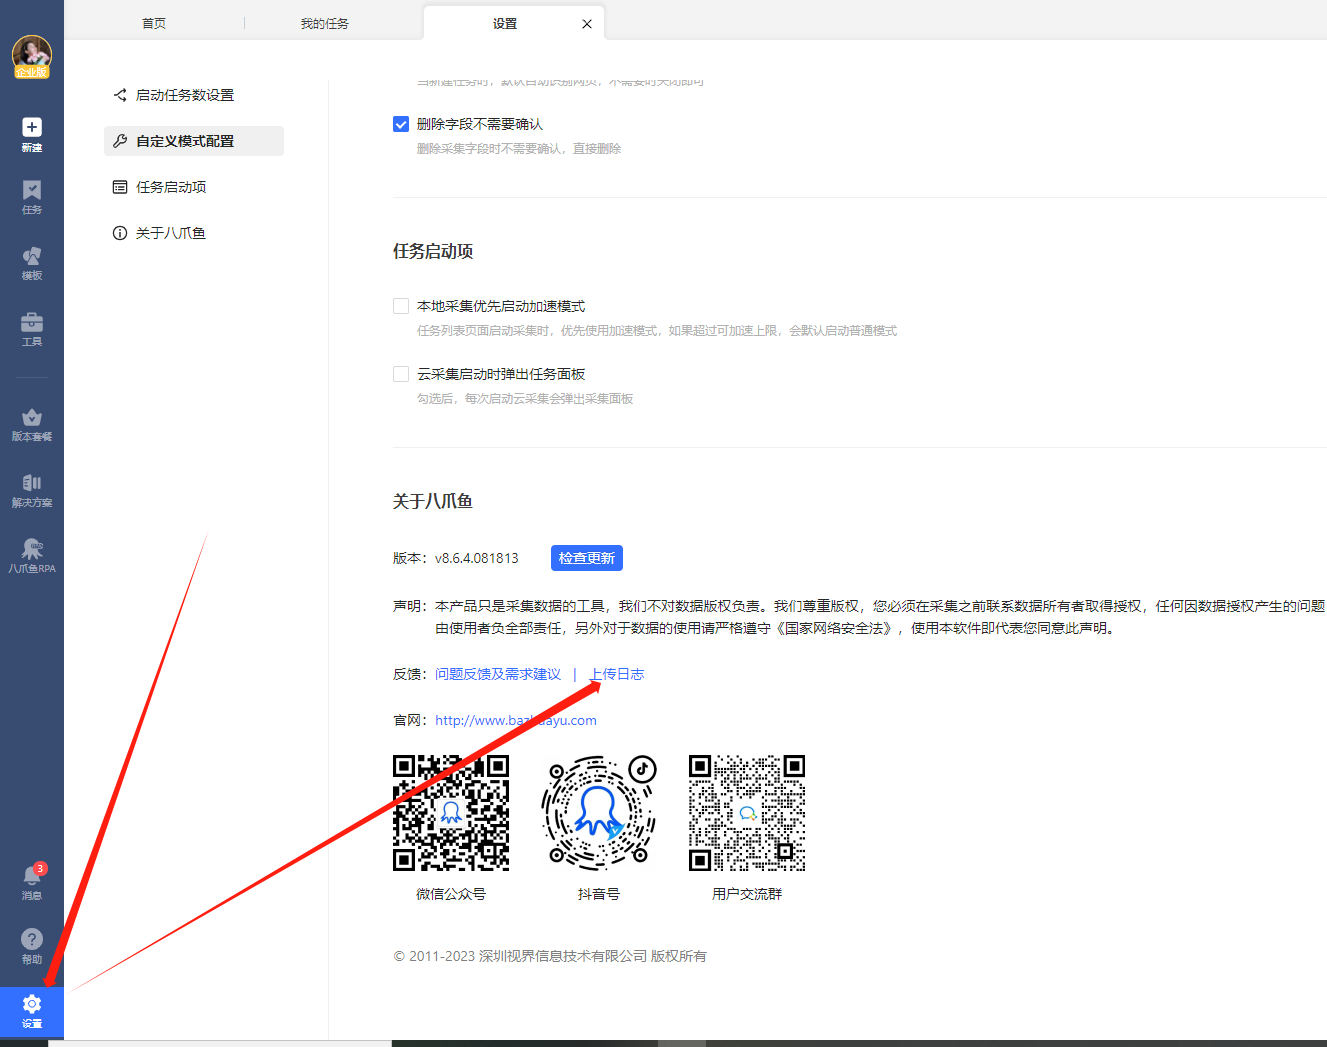
Task: Click the list icon beside 任务启动项
Action: 120,187
